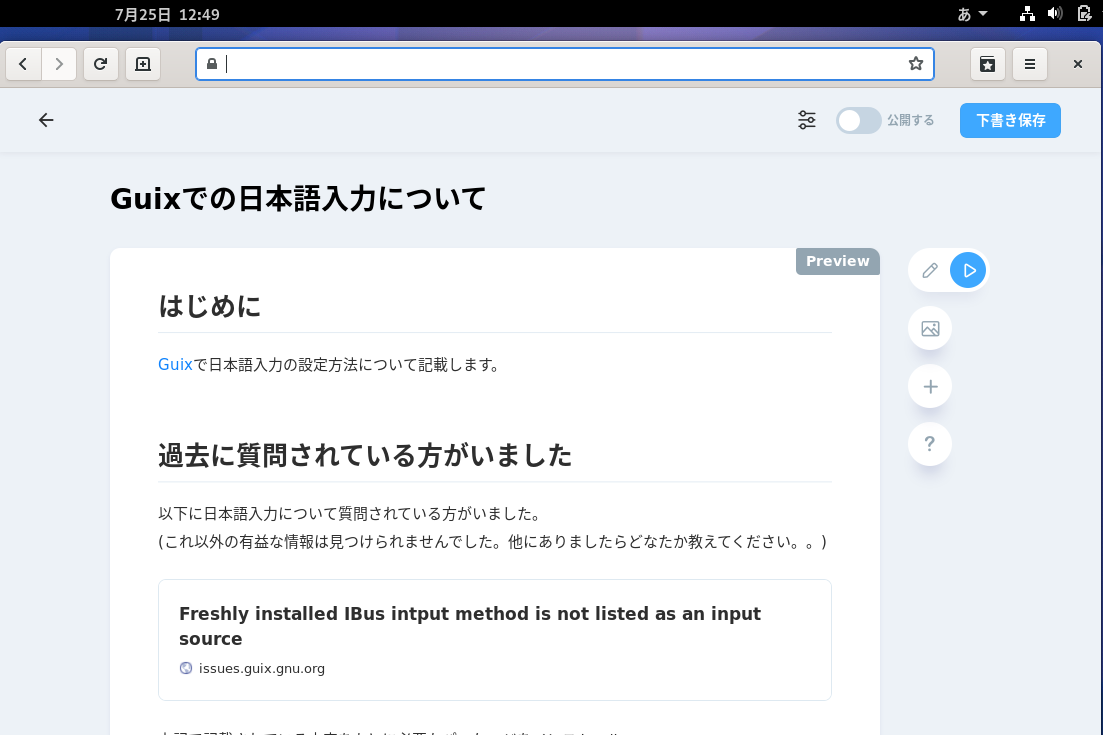Return to previous page with editor back arrow

click(x=46, y=120)
